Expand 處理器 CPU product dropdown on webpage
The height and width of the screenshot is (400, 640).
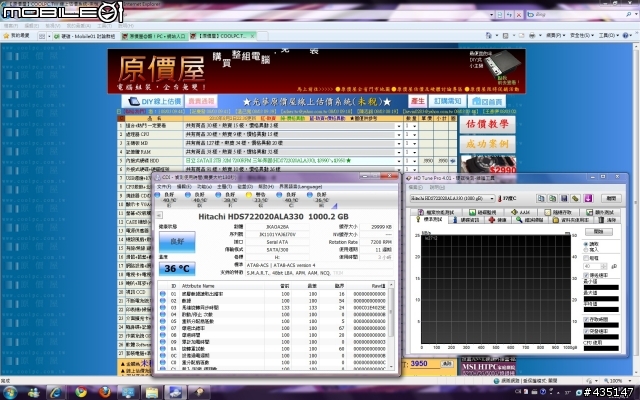point(399,134)
